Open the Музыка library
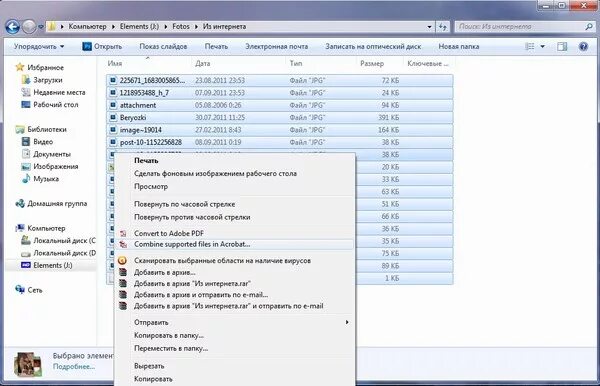Screen dimensions: 600x386 point(46,179)
